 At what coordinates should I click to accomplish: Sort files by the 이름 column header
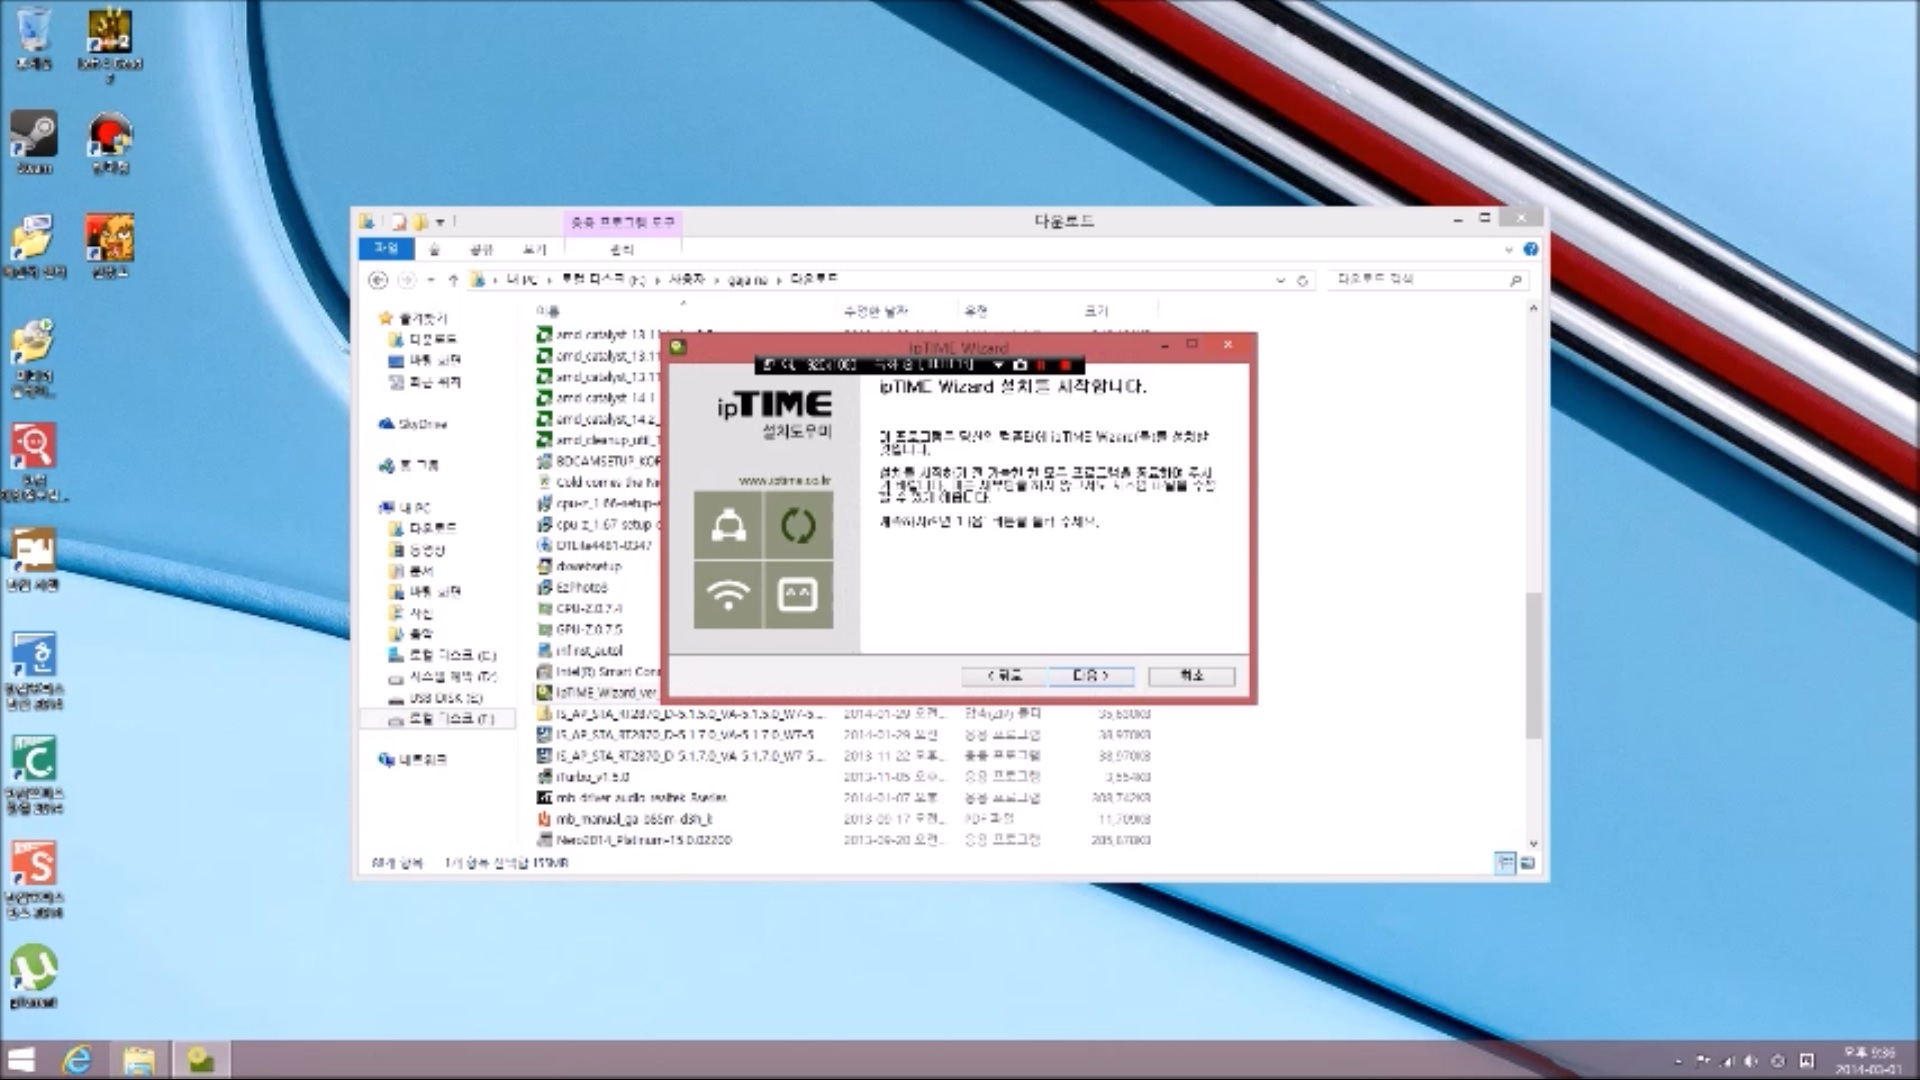pos(546,311)
